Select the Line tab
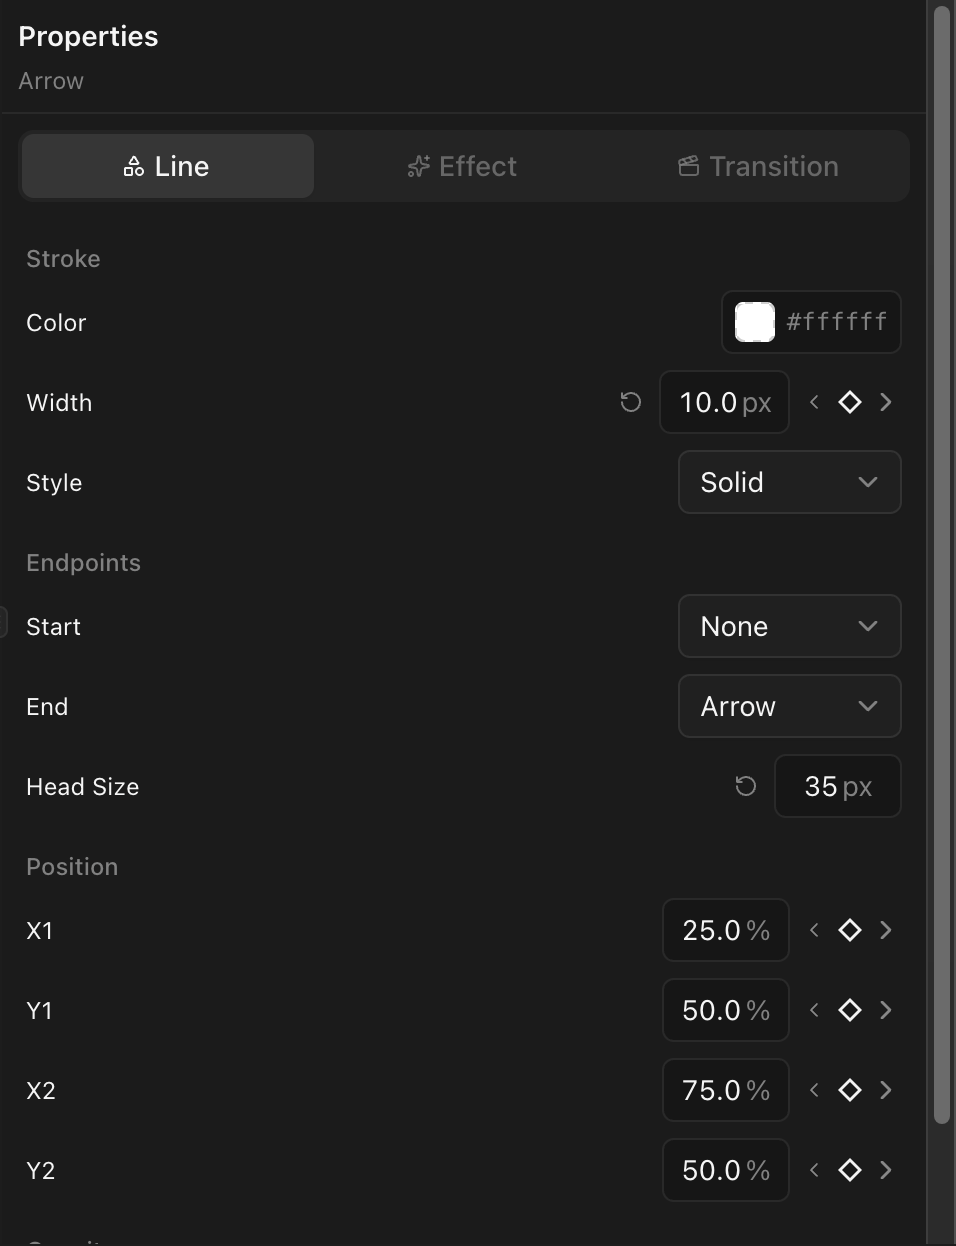The image size is (956, 1246). pyautogui.click(x=167, y=166)
